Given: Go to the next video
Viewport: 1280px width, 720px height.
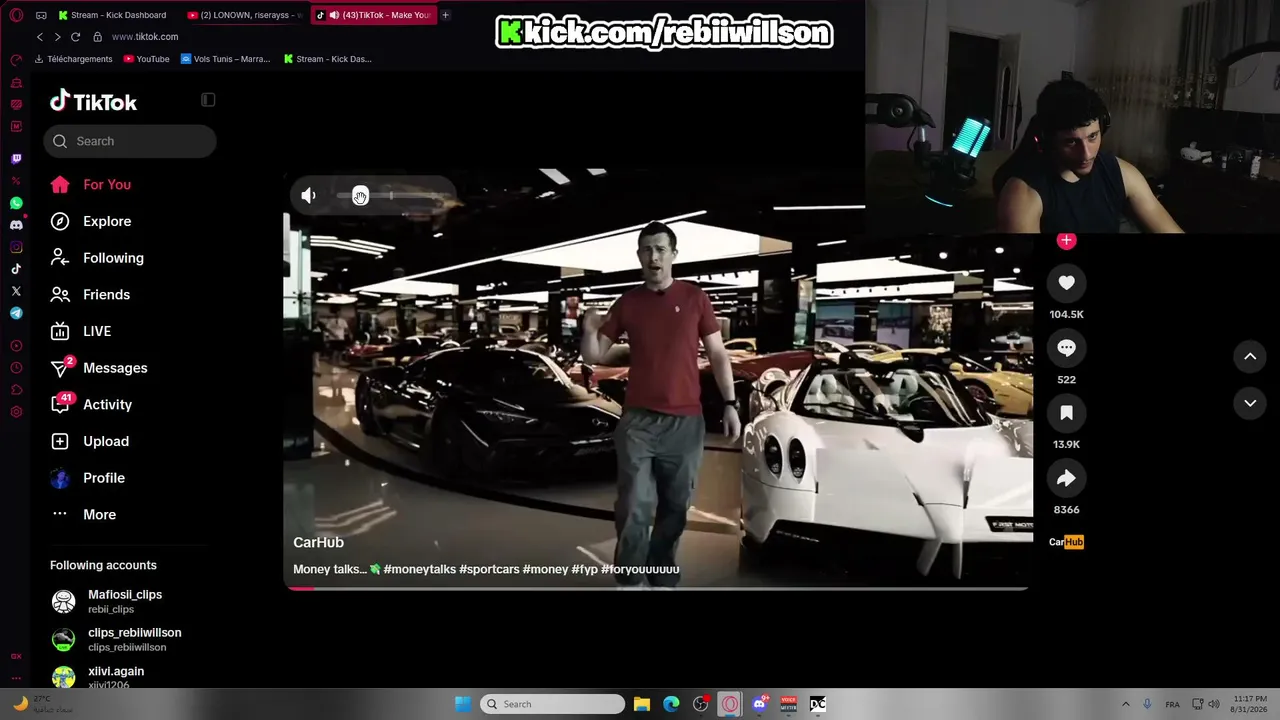Looking at the screenshot, I should click(x=1250, y=403).
